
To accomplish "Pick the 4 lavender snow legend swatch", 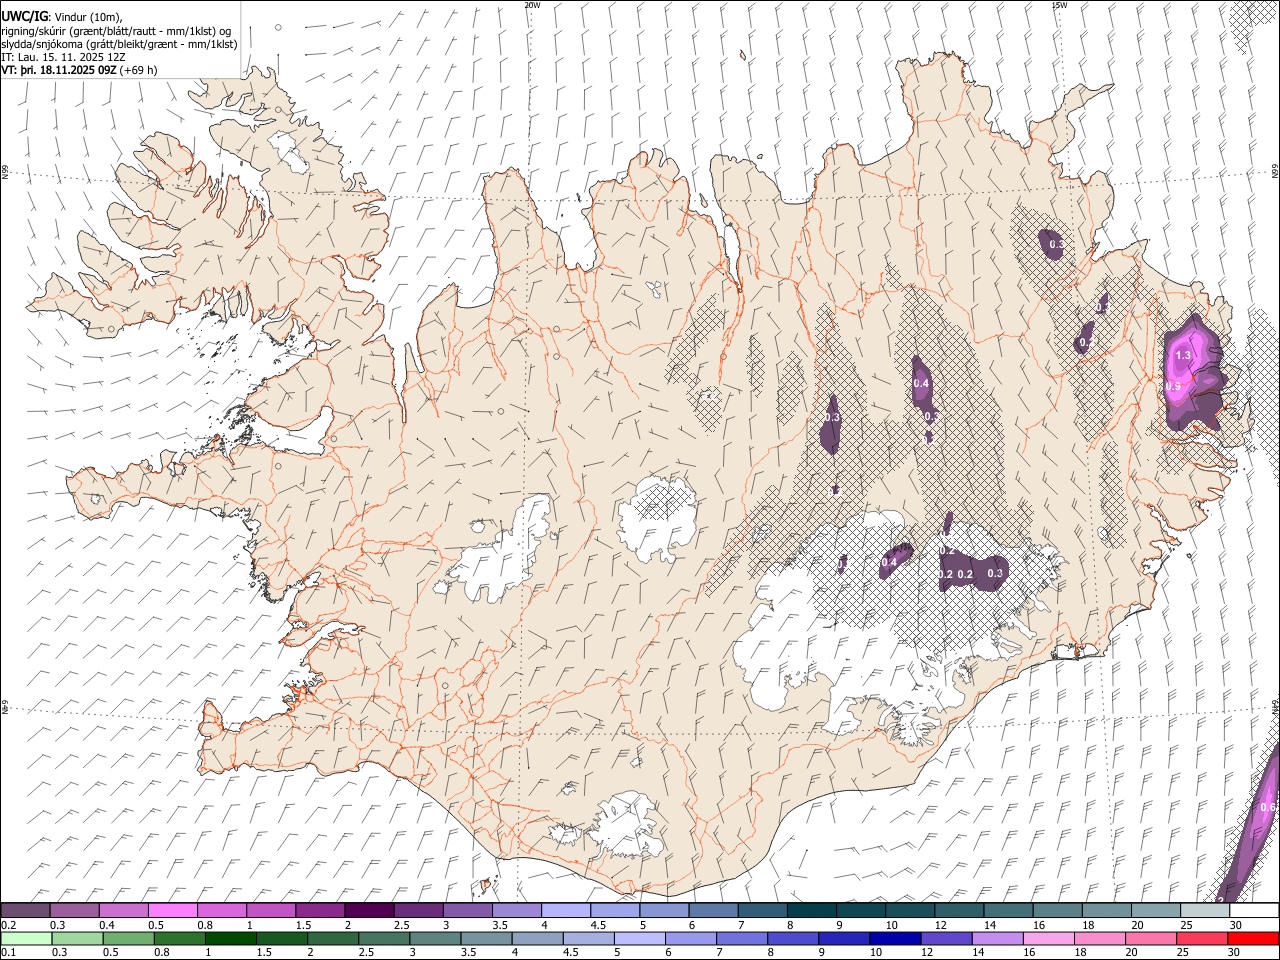I will coord(565,910).
